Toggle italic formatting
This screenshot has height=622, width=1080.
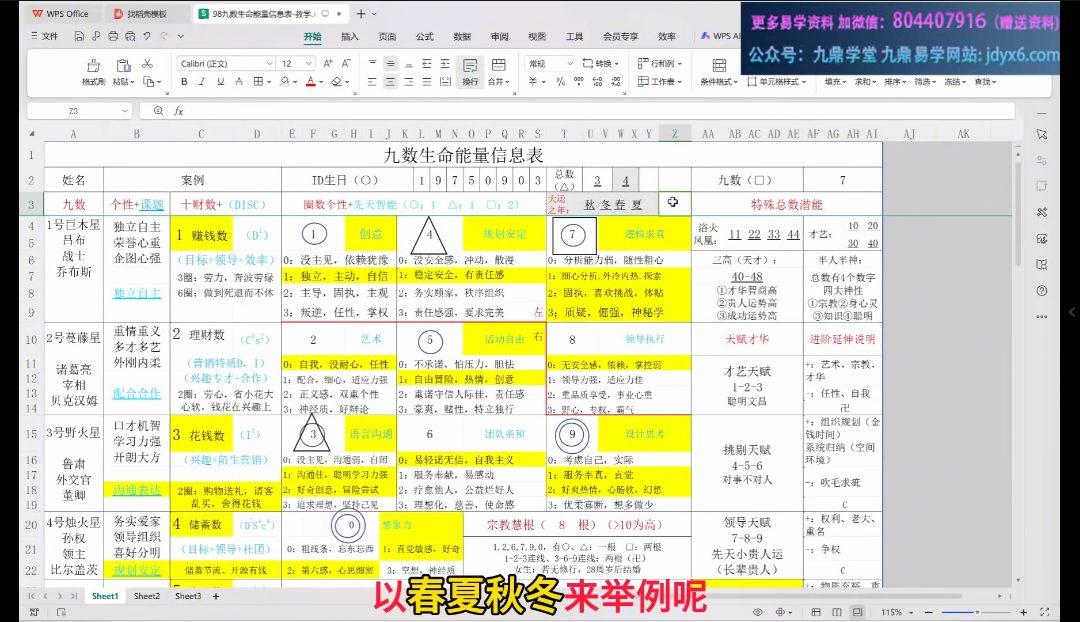pyautogui.click(x=201, y=82)
